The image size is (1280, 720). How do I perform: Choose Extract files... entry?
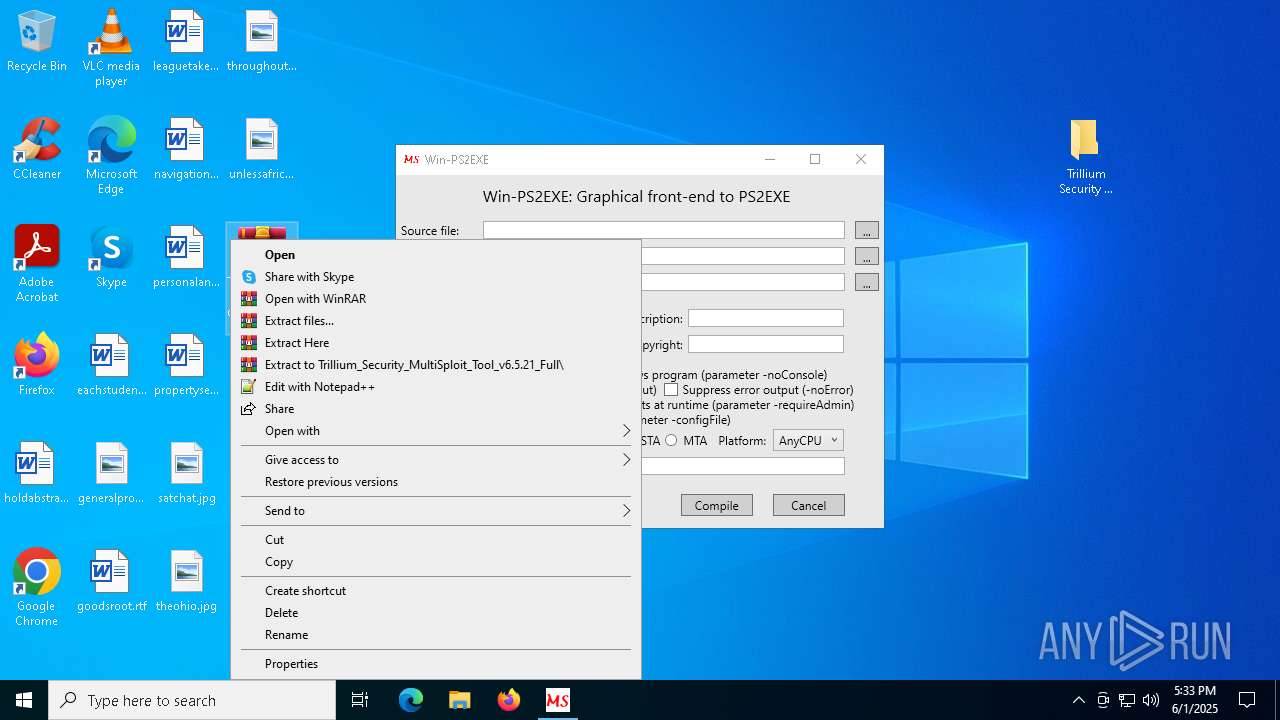(x=436, y=321)
